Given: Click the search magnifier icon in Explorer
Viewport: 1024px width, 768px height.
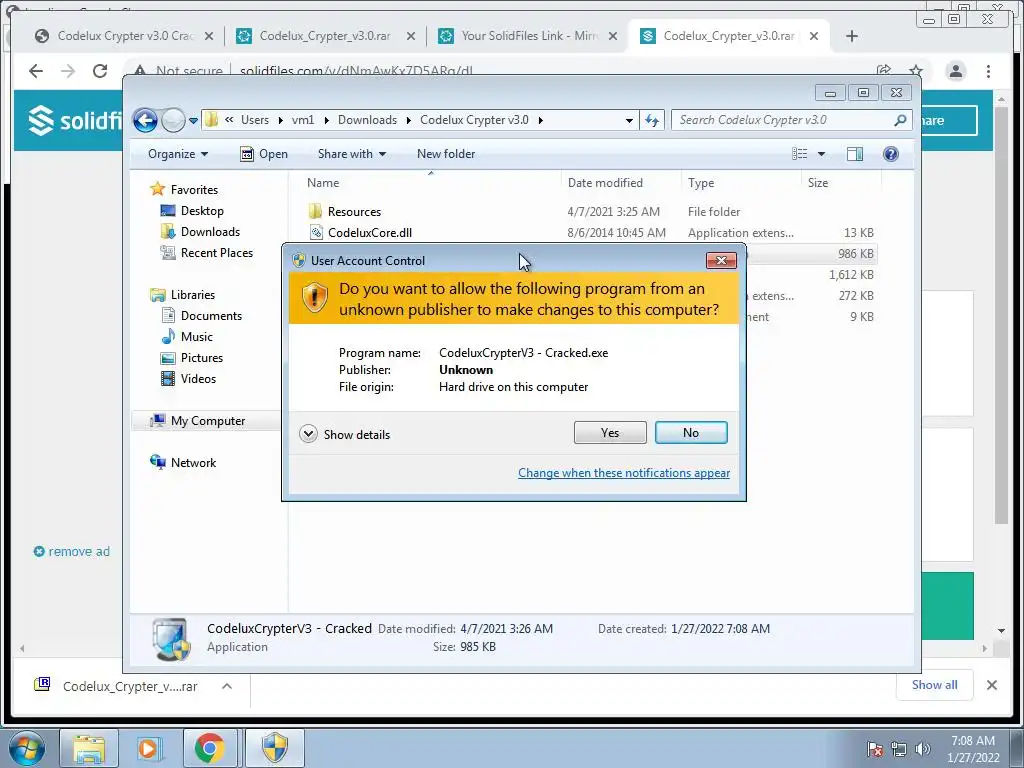Looking at the screenshot, I should pyautogui.click(x=900, y=120).
